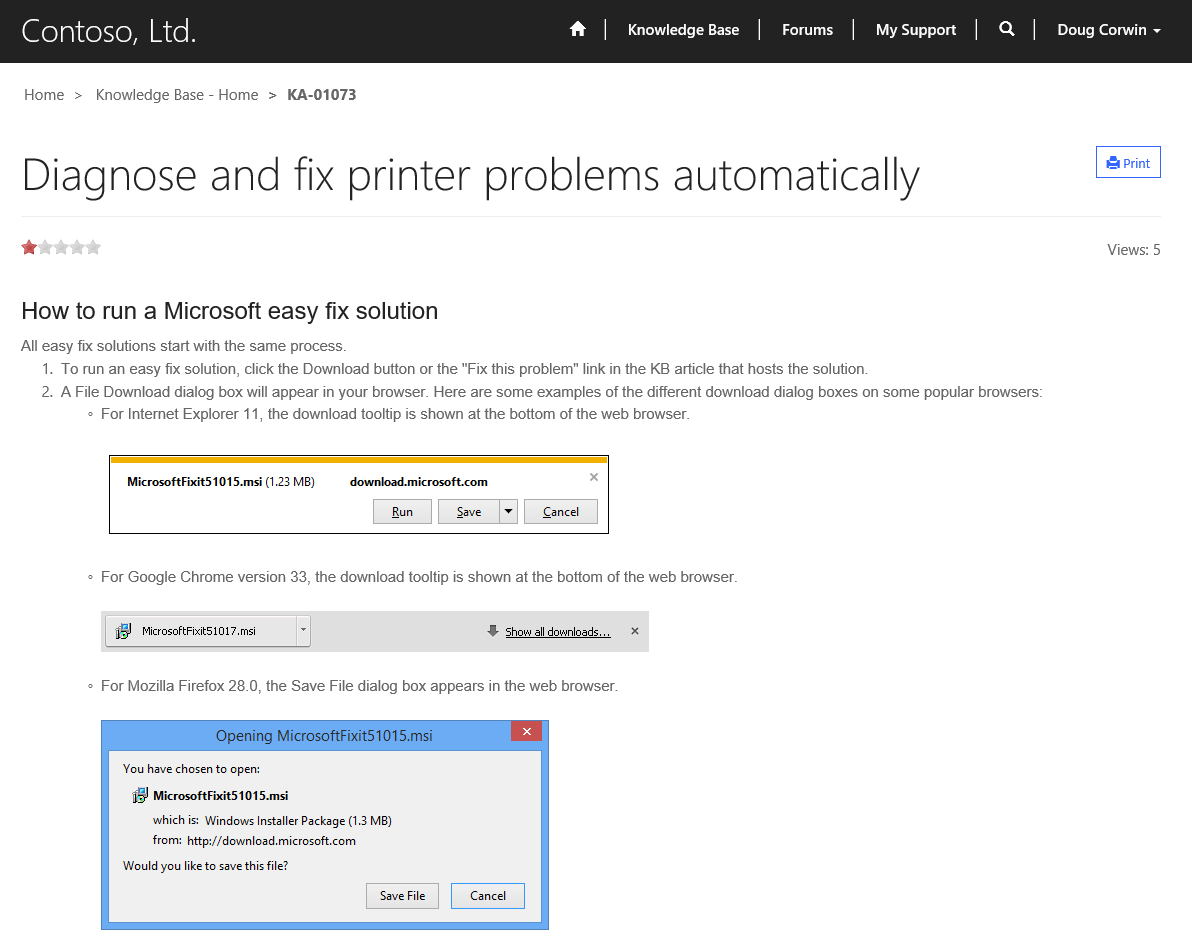Click the printer icon inside Print button
This screenshot has height=949, width=1192.
[x=1113, y=163]
